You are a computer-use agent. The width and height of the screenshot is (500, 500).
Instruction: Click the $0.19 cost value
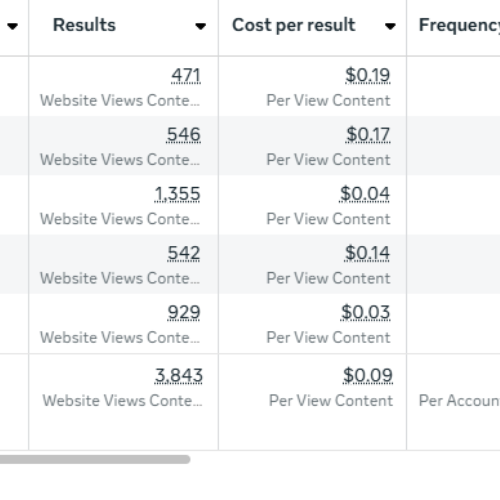(x=368, y=75)
